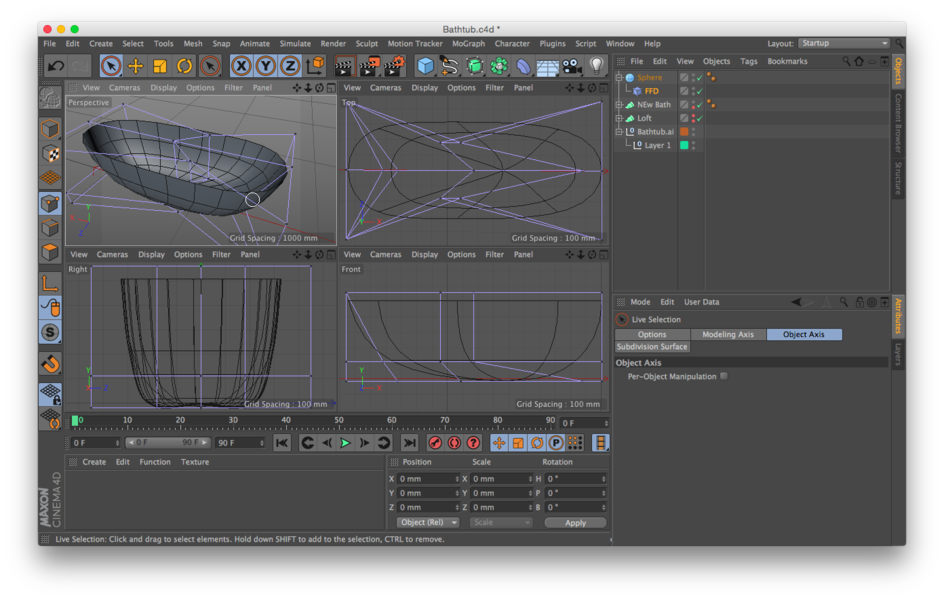Expand the NEw Bath object tree node
Image resolution: width=944 pixels, height=600 pixels.
[619, 105]
